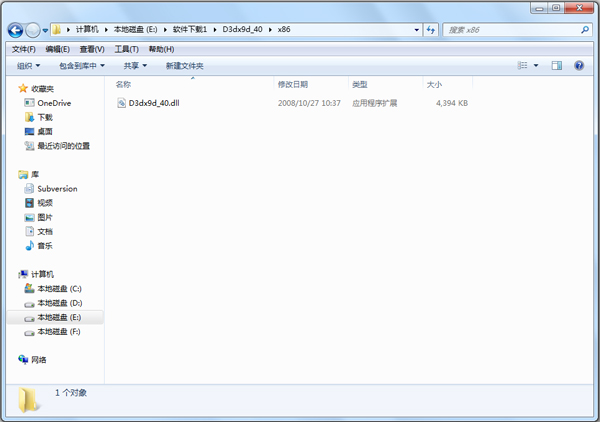Click the help question mark icon
Viewport: 600px width, 422px height.
coord(581,66)
